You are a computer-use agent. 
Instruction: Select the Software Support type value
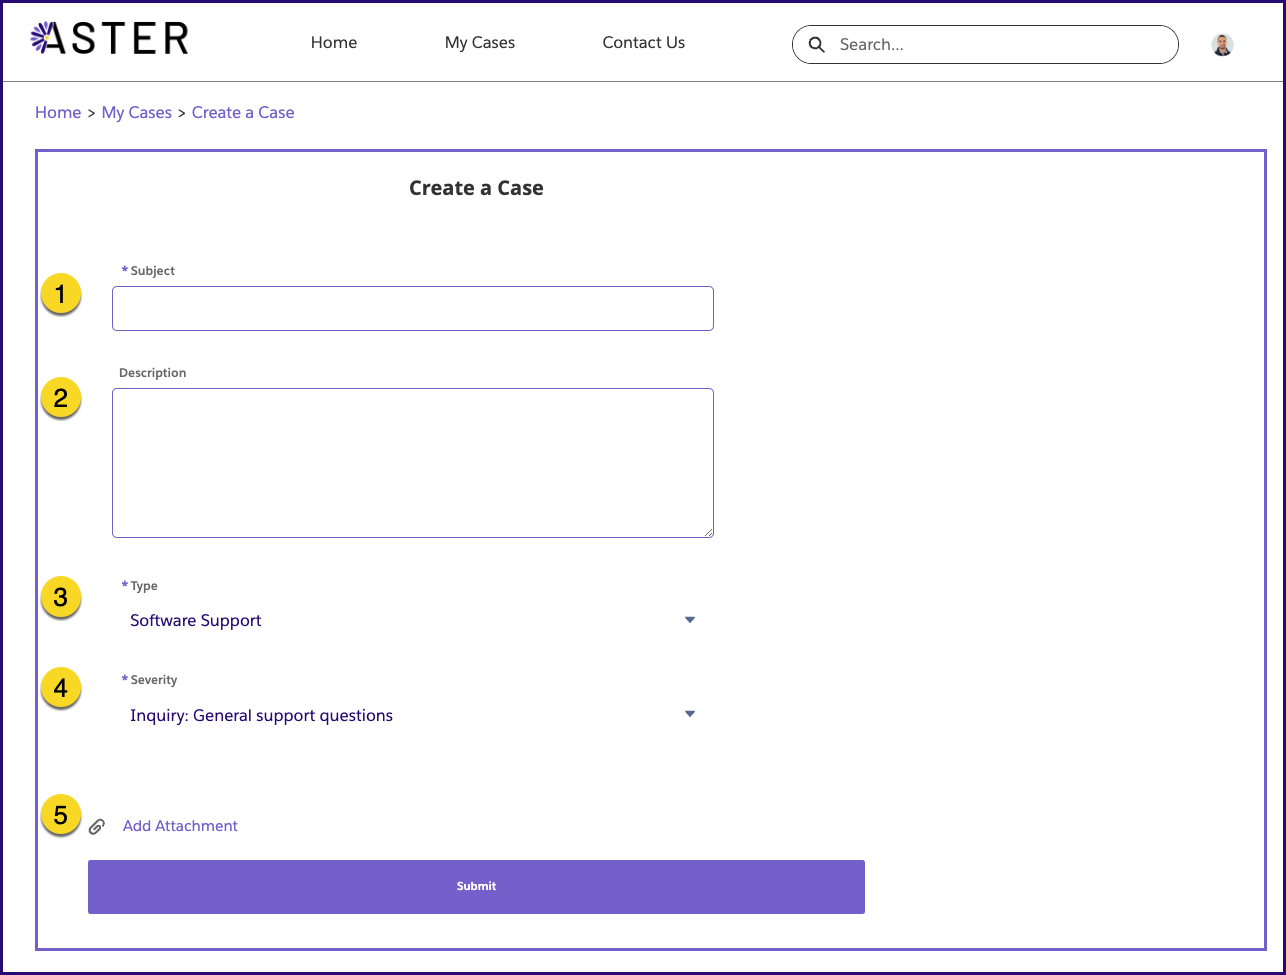point(196,621)
